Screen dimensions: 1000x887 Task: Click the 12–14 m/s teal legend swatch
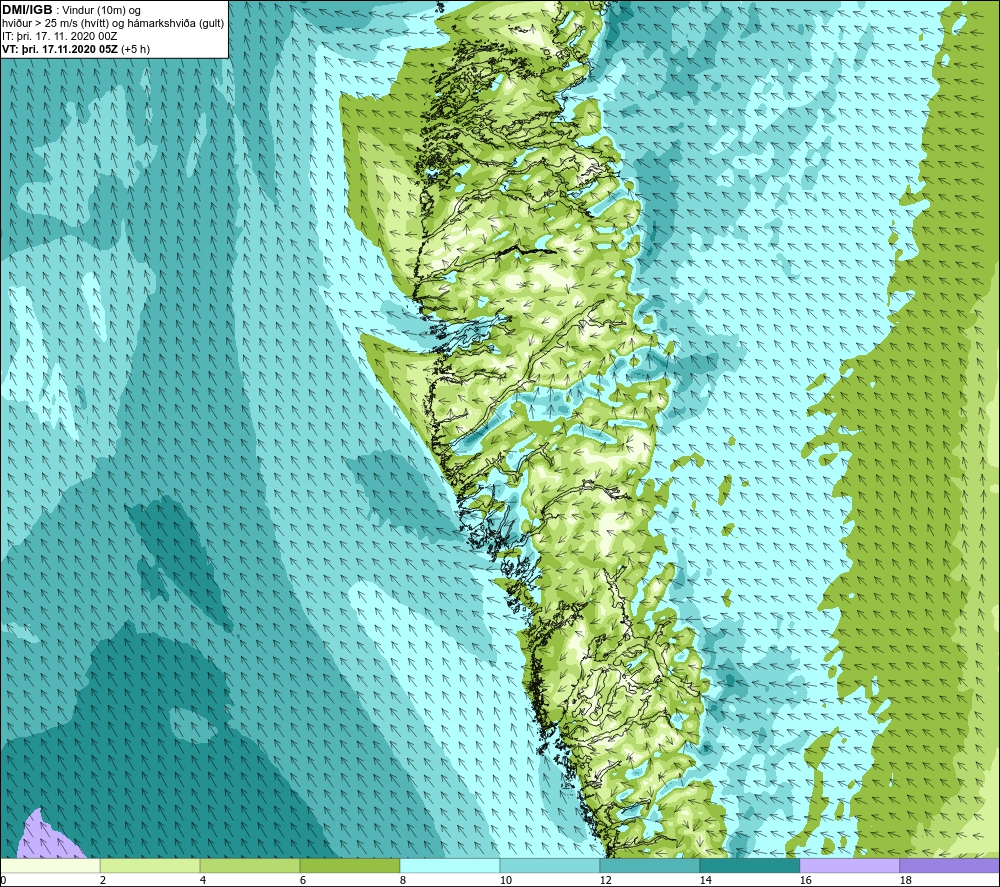click(649, 865)
